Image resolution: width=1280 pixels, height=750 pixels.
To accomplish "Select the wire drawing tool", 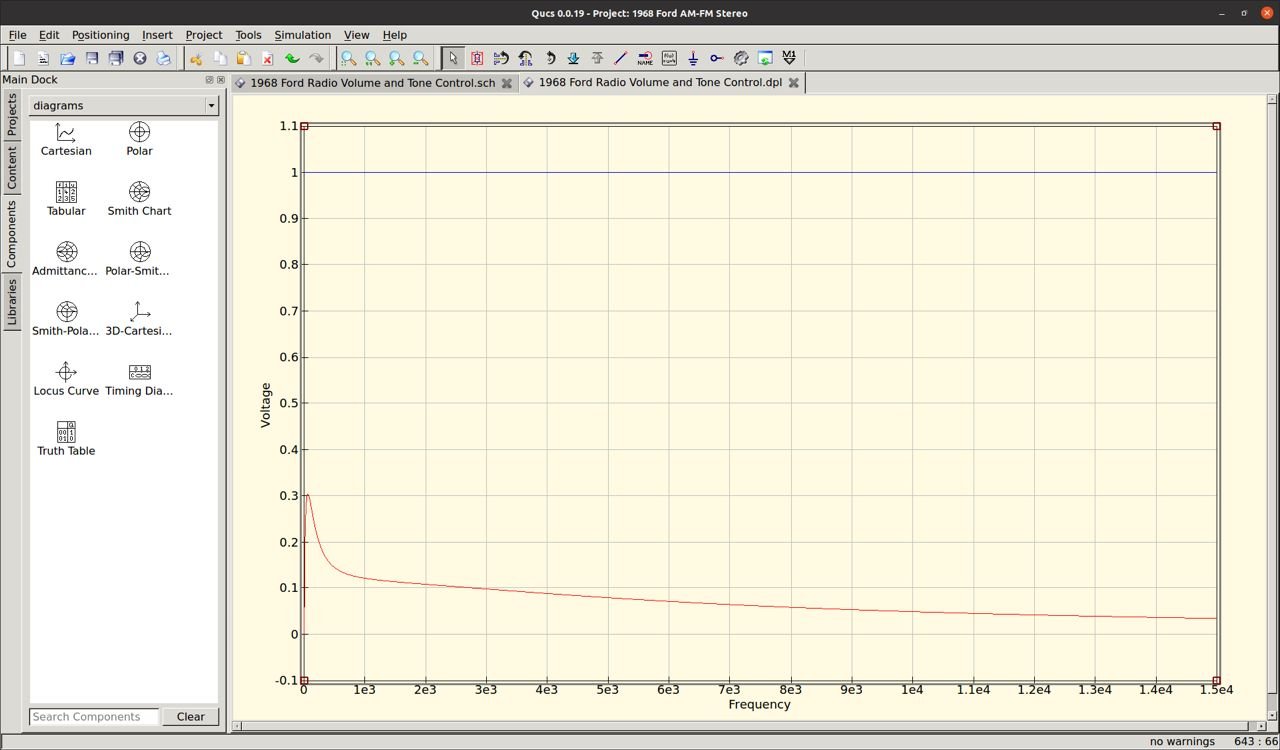I will [621, 59].
